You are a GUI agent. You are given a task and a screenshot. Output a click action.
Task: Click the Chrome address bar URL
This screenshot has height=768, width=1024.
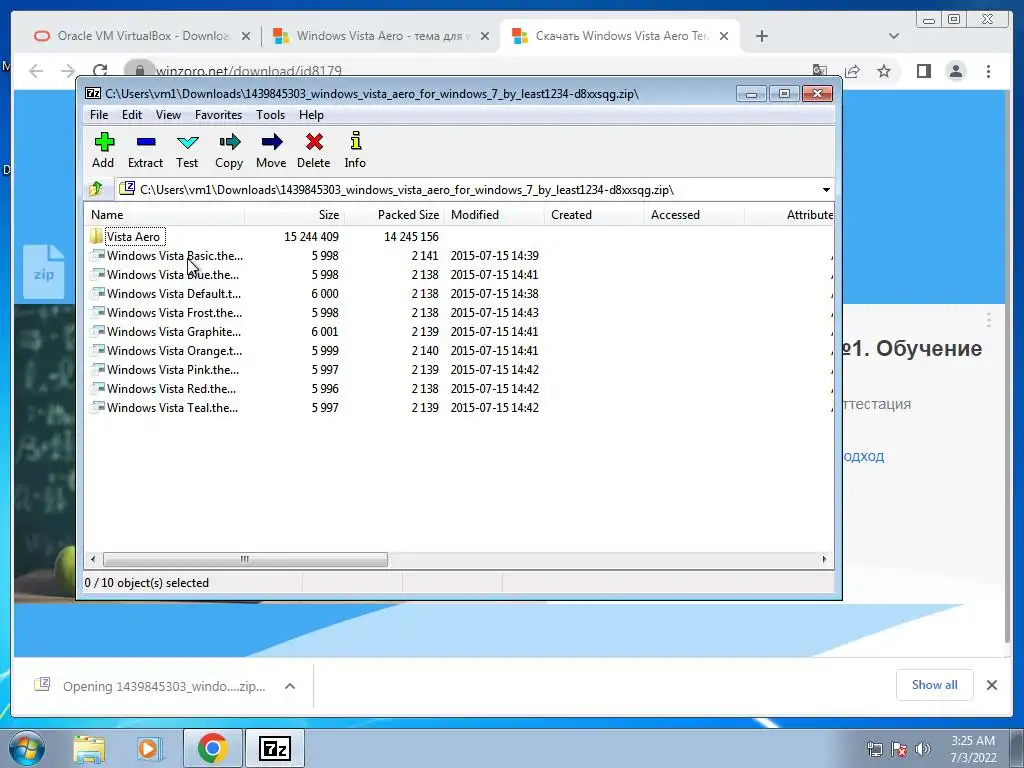249,71
